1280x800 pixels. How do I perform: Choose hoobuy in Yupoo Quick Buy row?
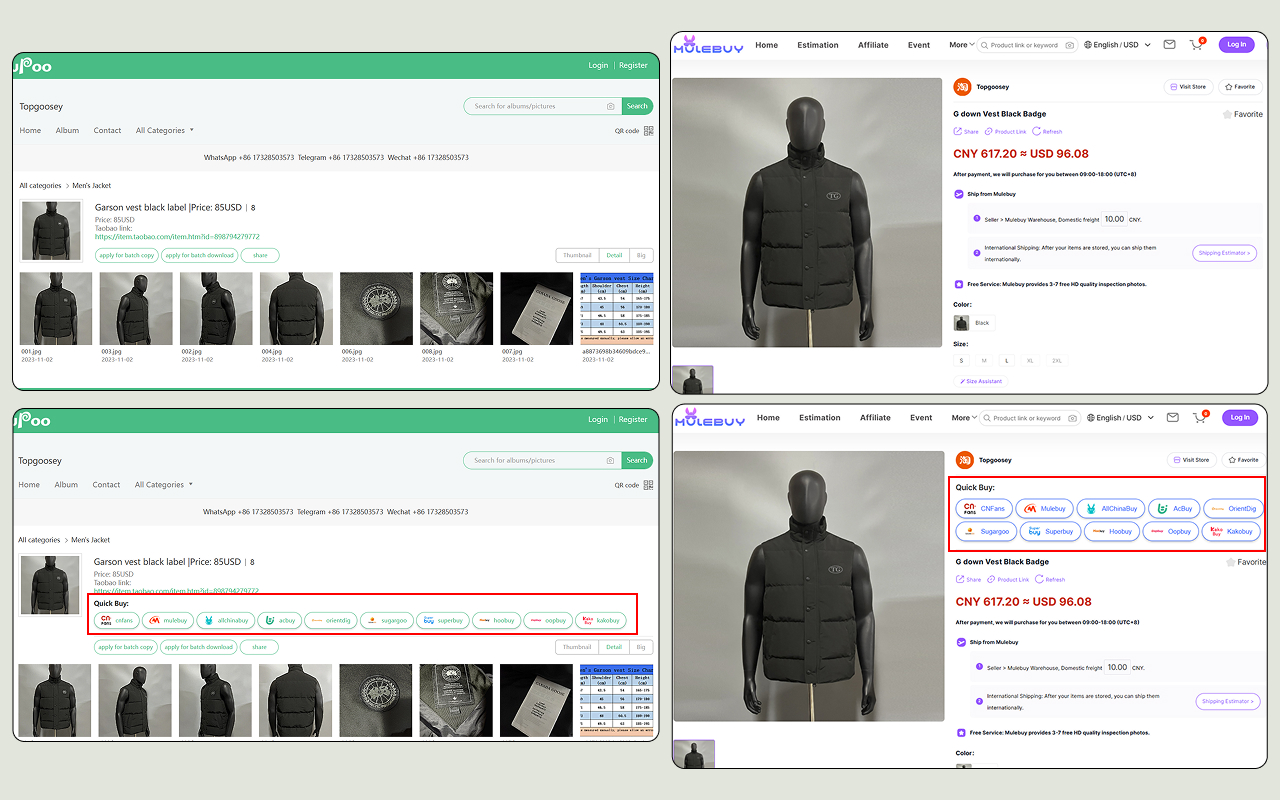497,620
